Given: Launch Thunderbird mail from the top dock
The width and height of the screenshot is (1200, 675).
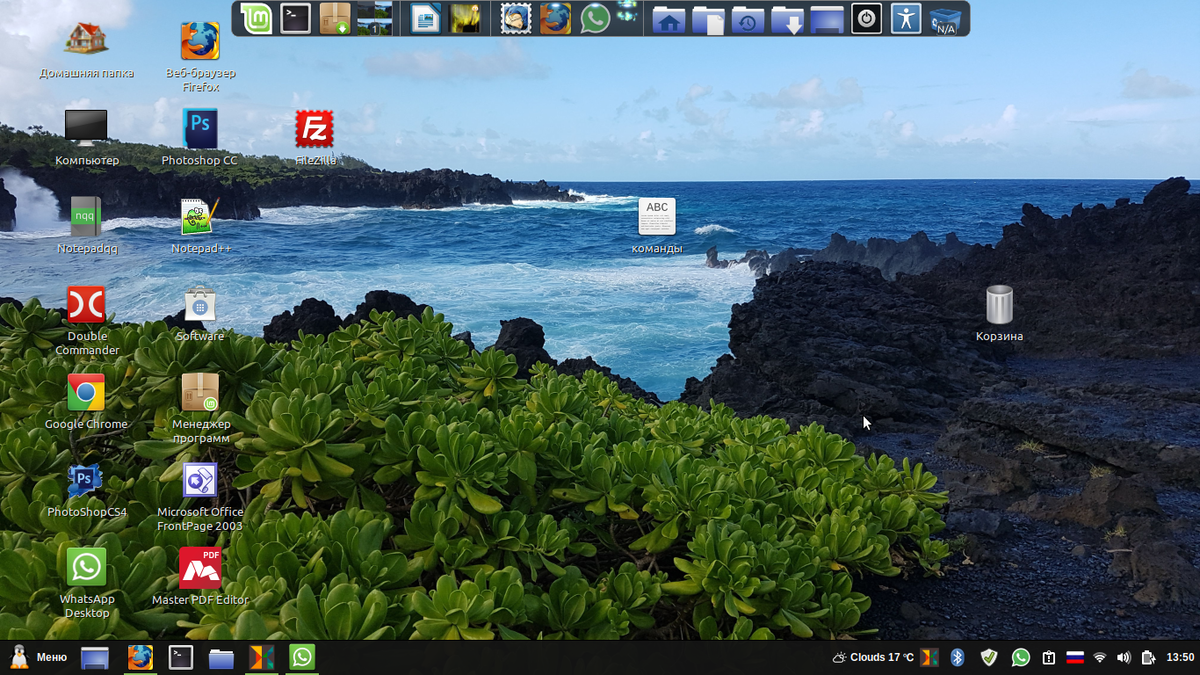Looking at the screenshot, I should (x=516, y=18).
